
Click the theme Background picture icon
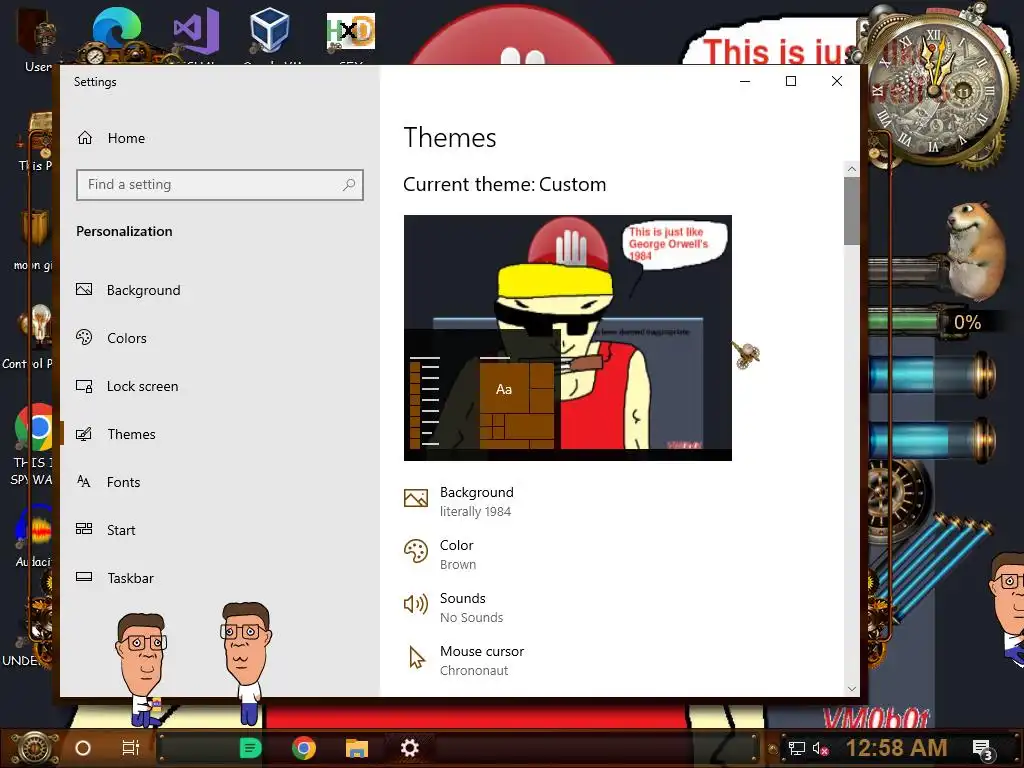pyautogui.click(x=416, y=498)
